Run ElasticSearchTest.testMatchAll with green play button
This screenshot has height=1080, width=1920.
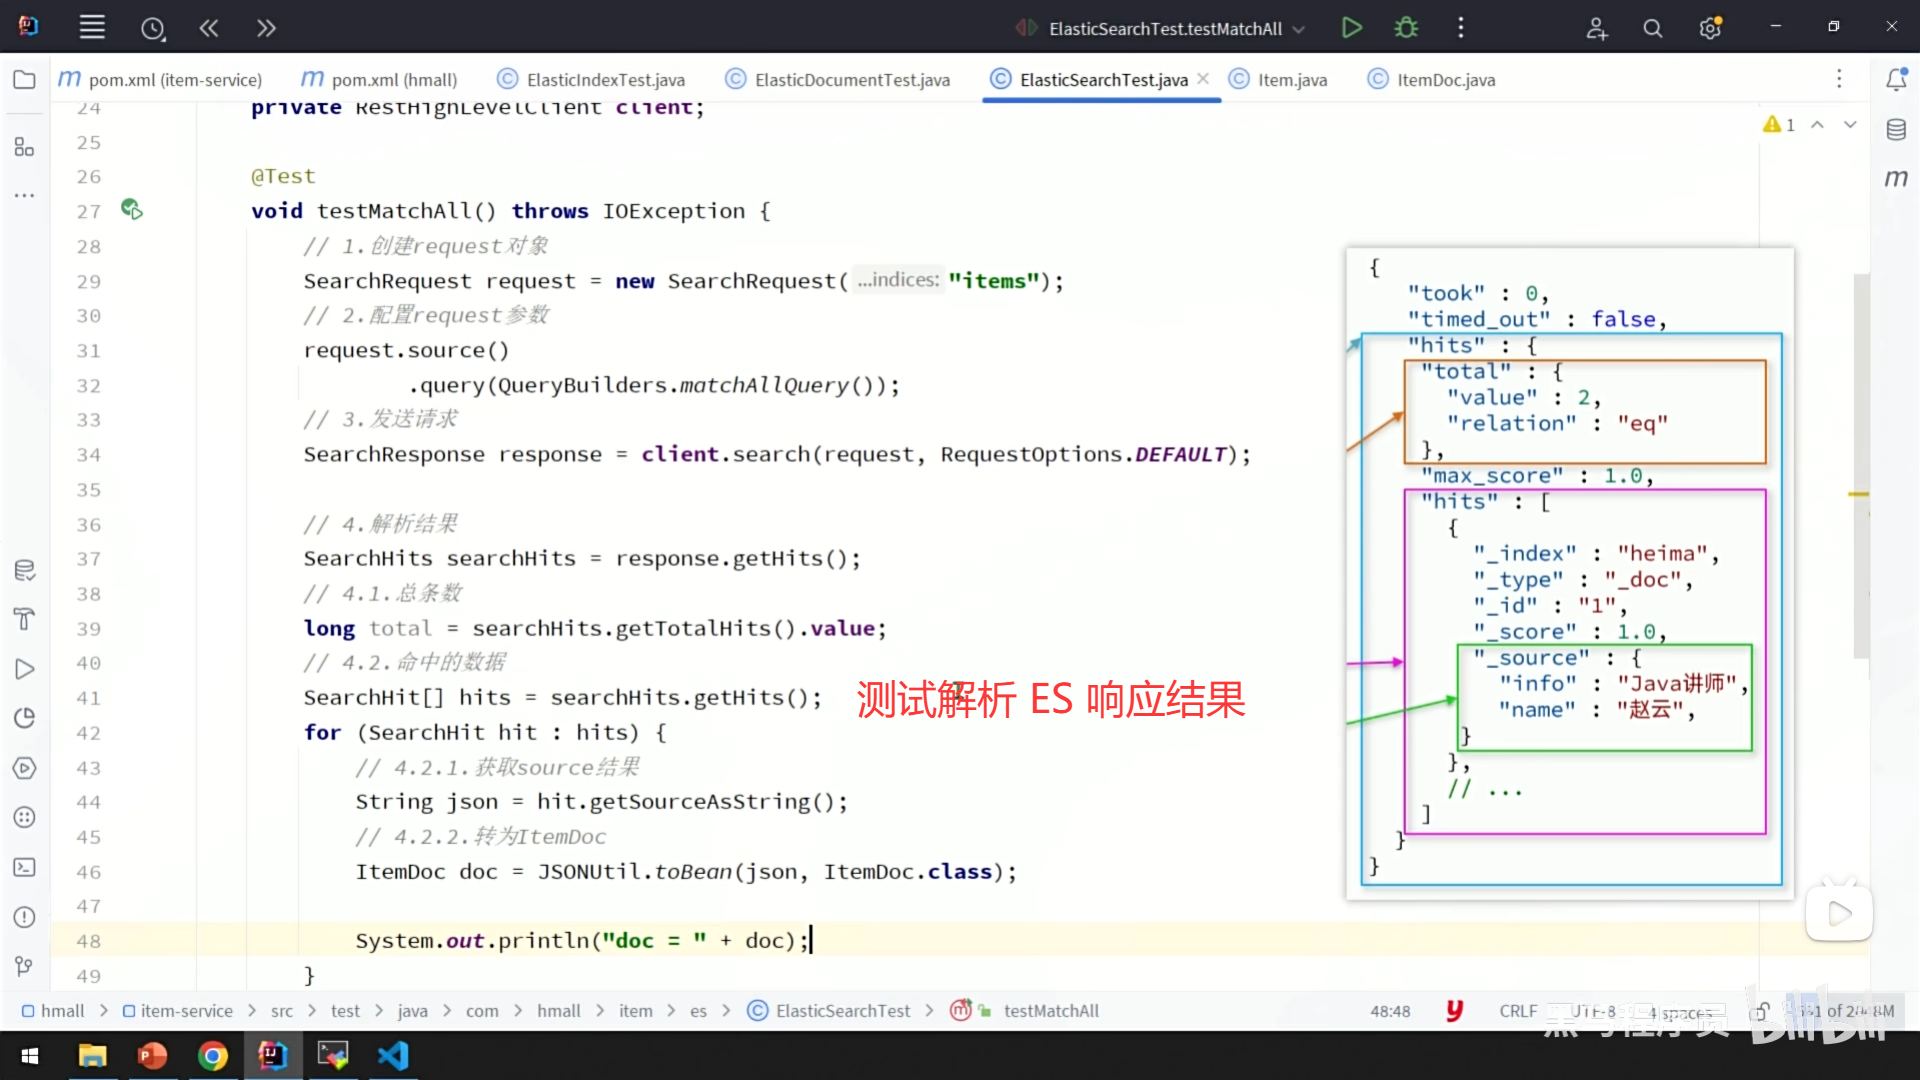pos(1351,28)
